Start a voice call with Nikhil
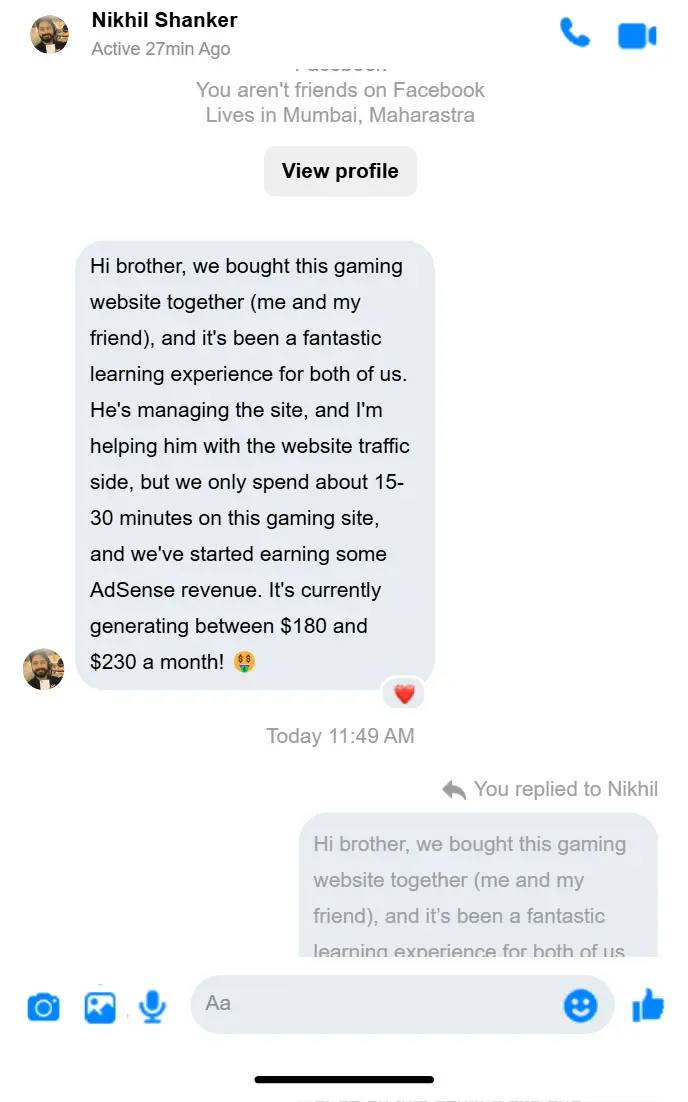Viewport: 688px width, 1102px height. 575,34
